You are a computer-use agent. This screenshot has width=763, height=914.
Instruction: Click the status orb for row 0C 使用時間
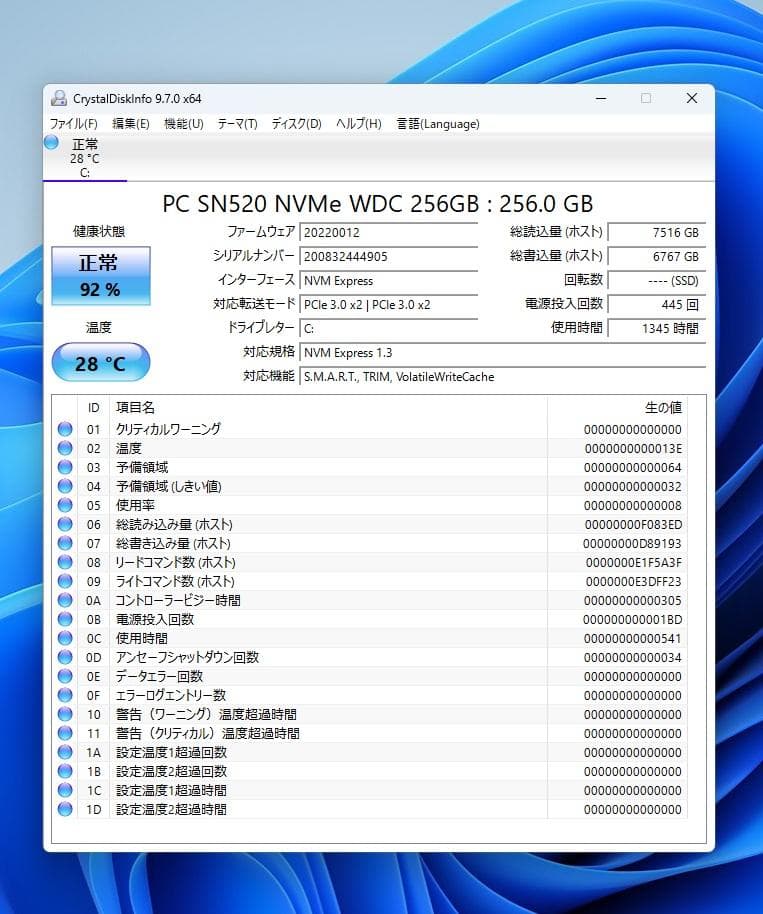[65, 638]
